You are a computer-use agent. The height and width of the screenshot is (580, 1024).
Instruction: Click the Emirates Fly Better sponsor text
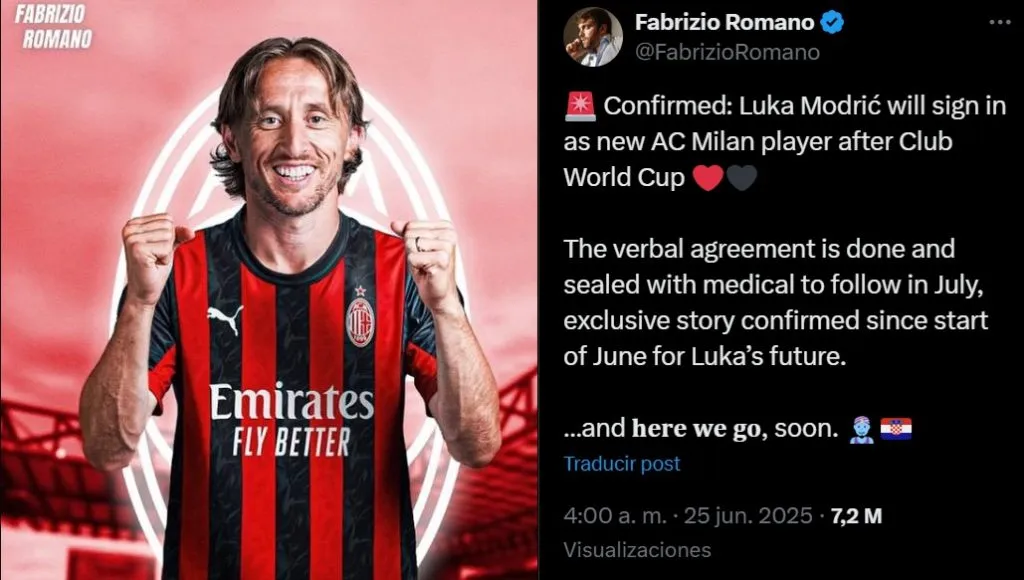pos(291,420)
